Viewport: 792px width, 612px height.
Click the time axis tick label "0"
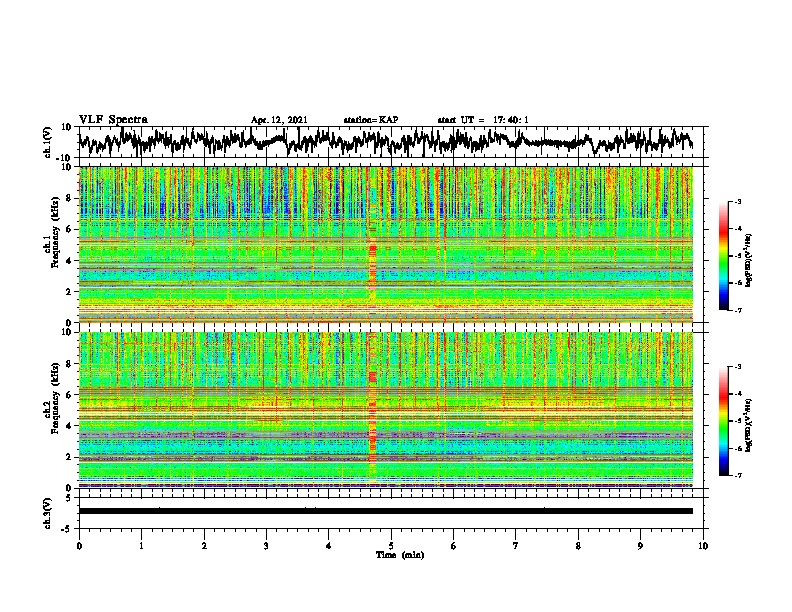(79, 546)
